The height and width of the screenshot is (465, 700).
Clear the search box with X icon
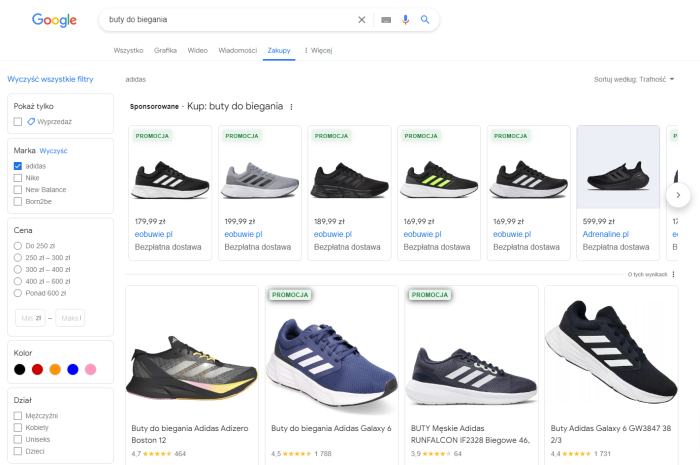pyautogui.click(x=362, y=20)
